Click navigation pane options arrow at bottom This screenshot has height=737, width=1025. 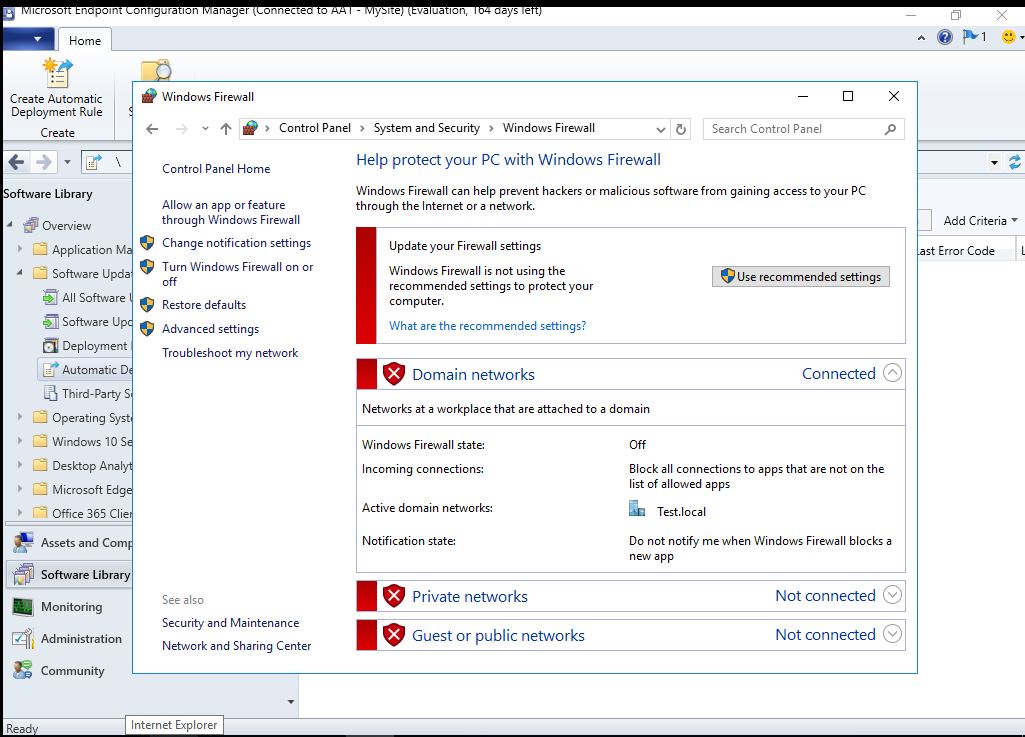291,702
